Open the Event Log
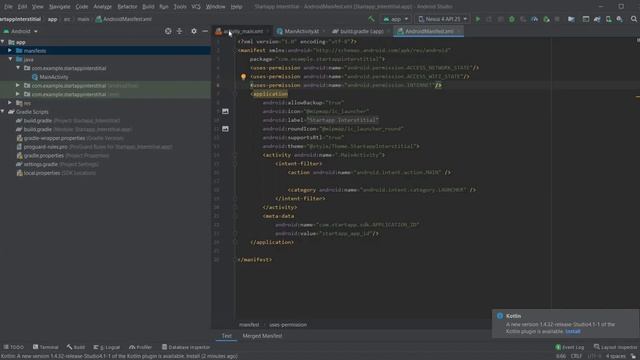The width and height of the screenshot is (640, 360). click(x=570, y=347)
